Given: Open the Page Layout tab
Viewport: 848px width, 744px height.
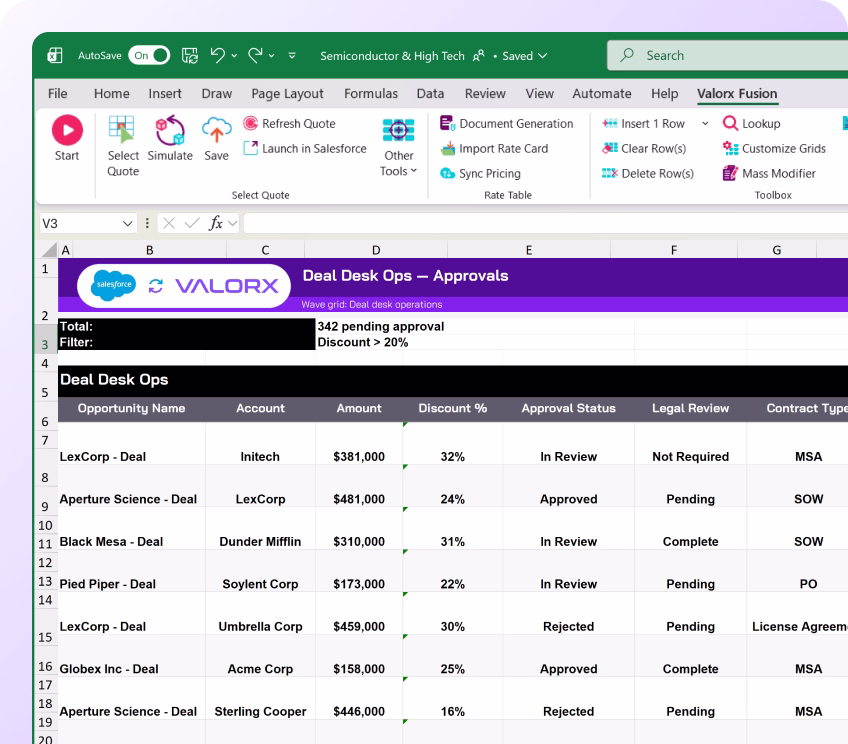Looking at the screenshot, I should point(287,94).
